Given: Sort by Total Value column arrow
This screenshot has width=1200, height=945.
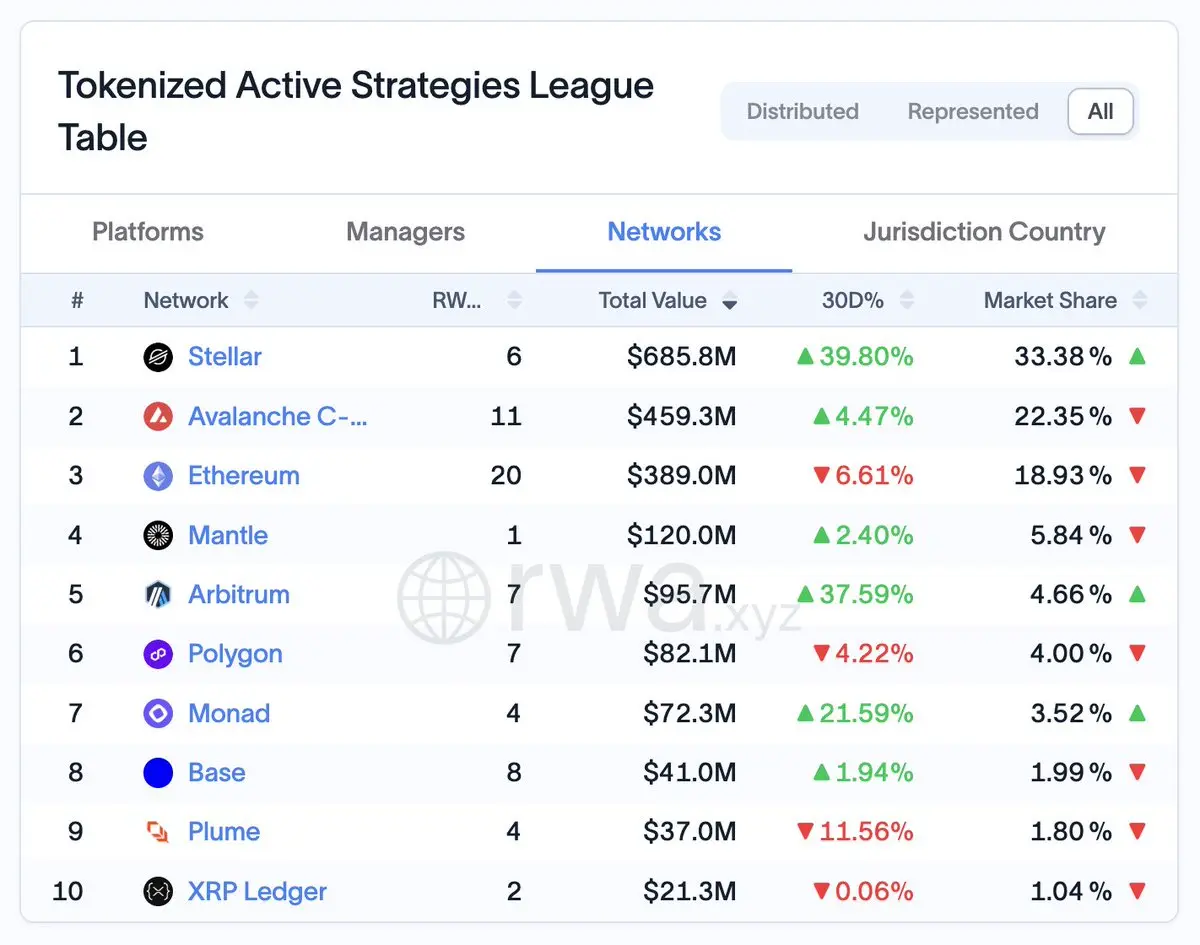Looking at the screenshot, I should click(x=730, y=301).
